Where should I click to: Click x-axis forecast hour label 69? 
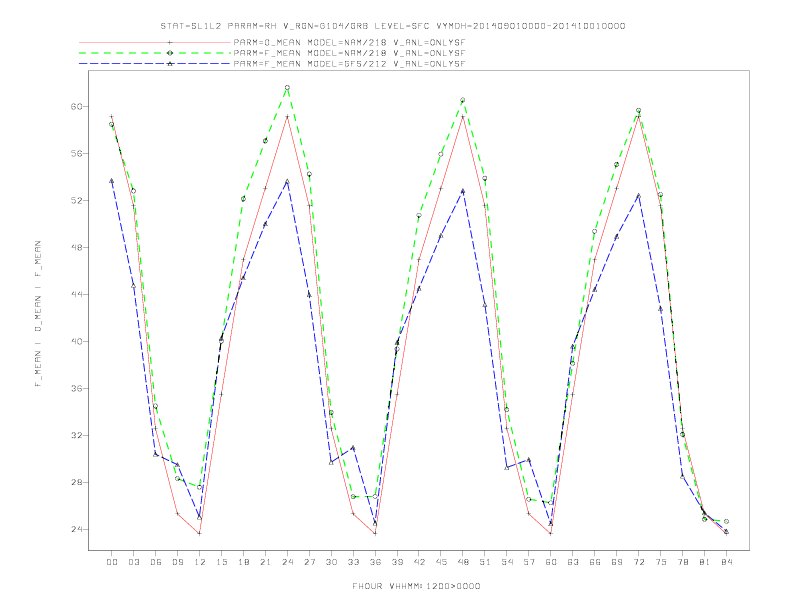point(617,562)
